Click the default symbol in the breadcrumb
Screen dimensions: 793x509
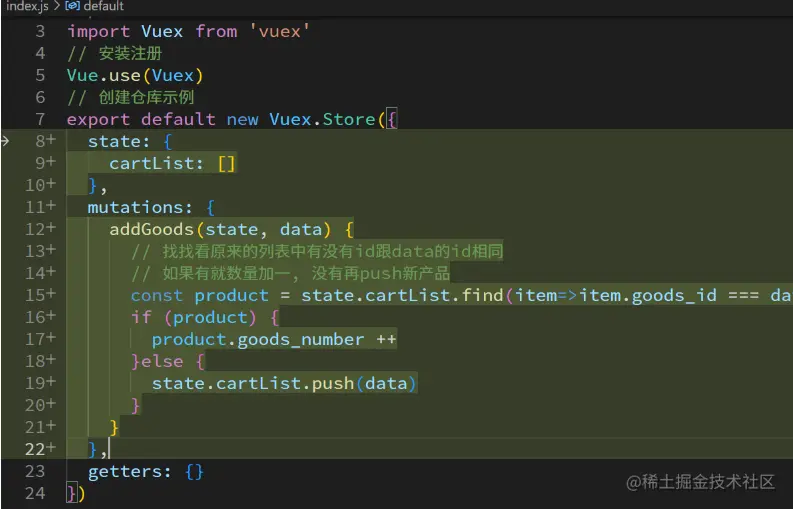point(103,6)
